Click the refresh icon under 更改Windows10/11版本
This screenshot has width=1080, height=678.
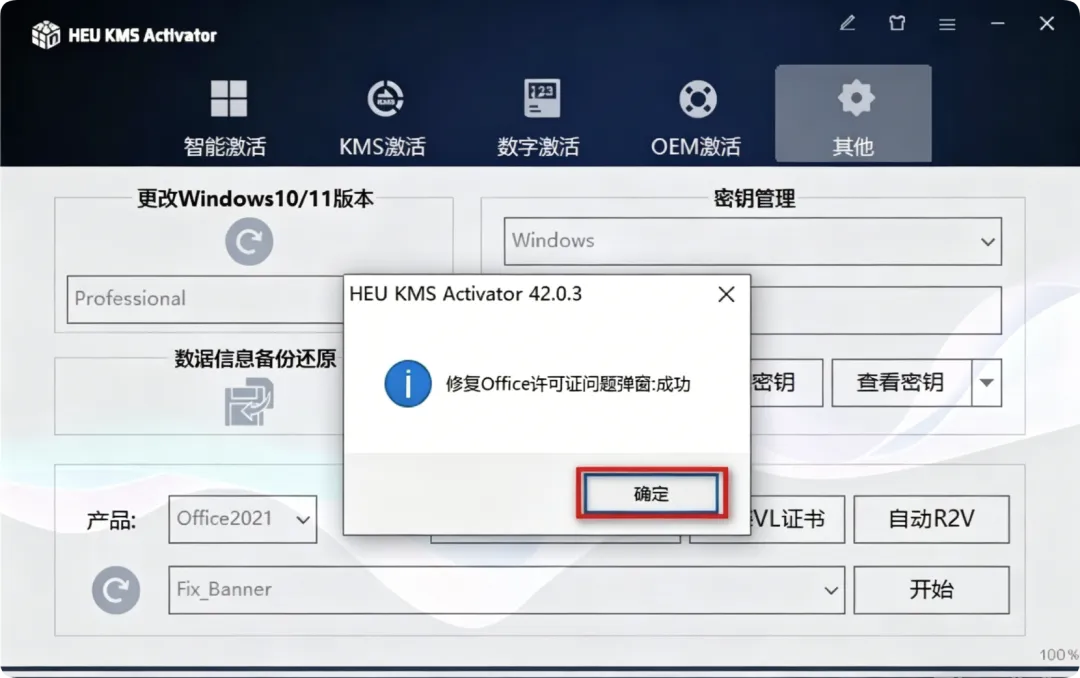click(x=249, y=241)
